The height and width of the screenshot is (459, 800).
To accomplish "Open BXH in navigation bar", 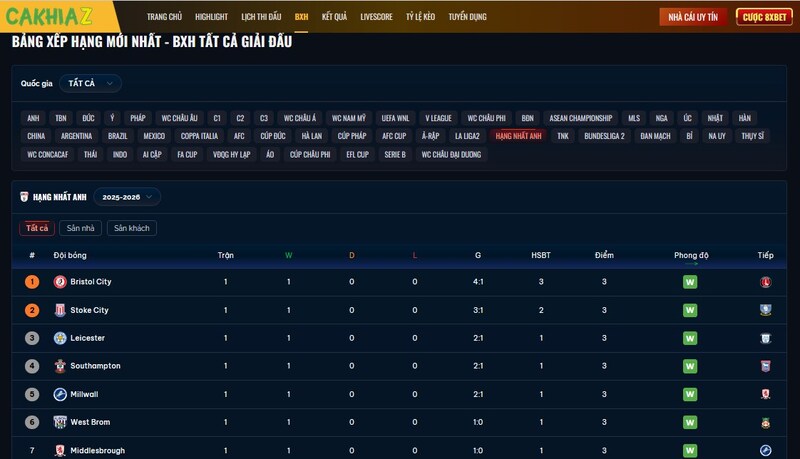I will pos(302,17).
